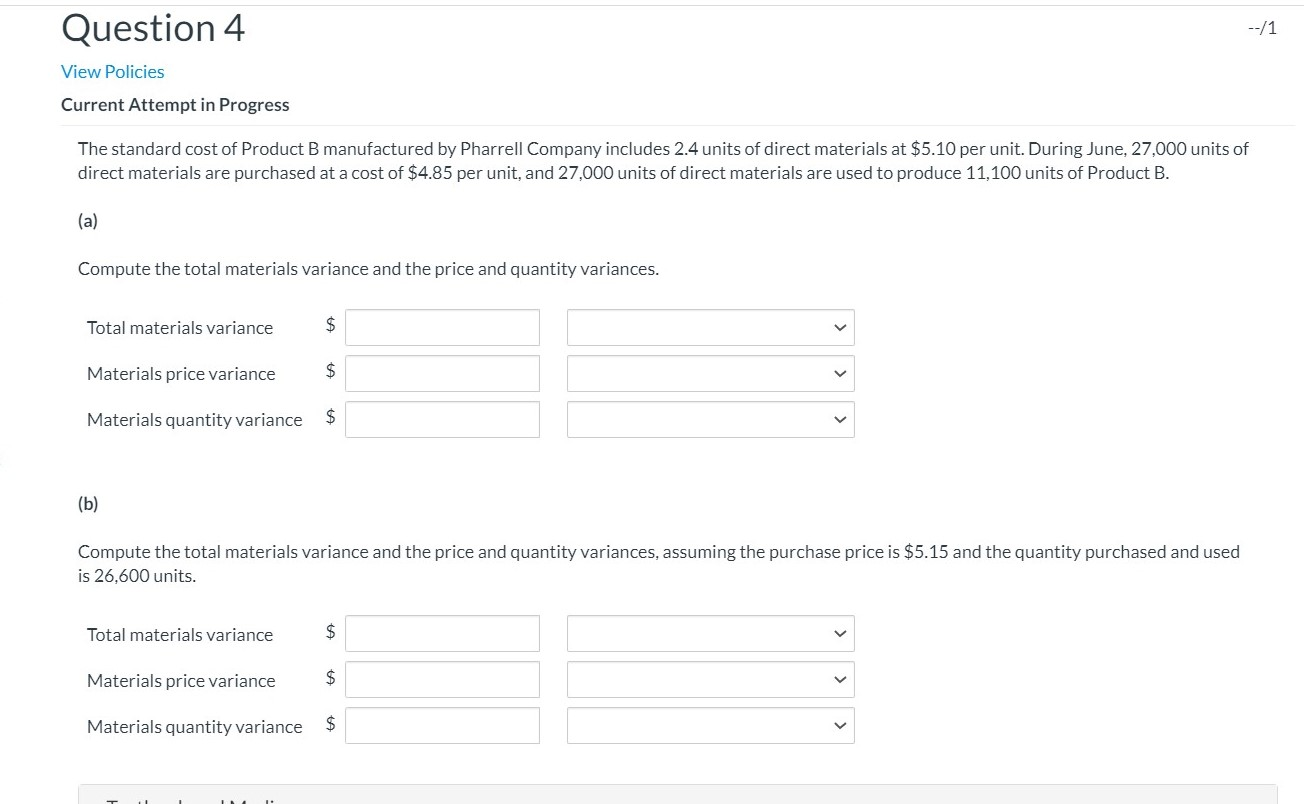Click the chevron icon beside Materials quantity variance in (b)
This screenshot has width=1304, height=804.
pos(841,725)
